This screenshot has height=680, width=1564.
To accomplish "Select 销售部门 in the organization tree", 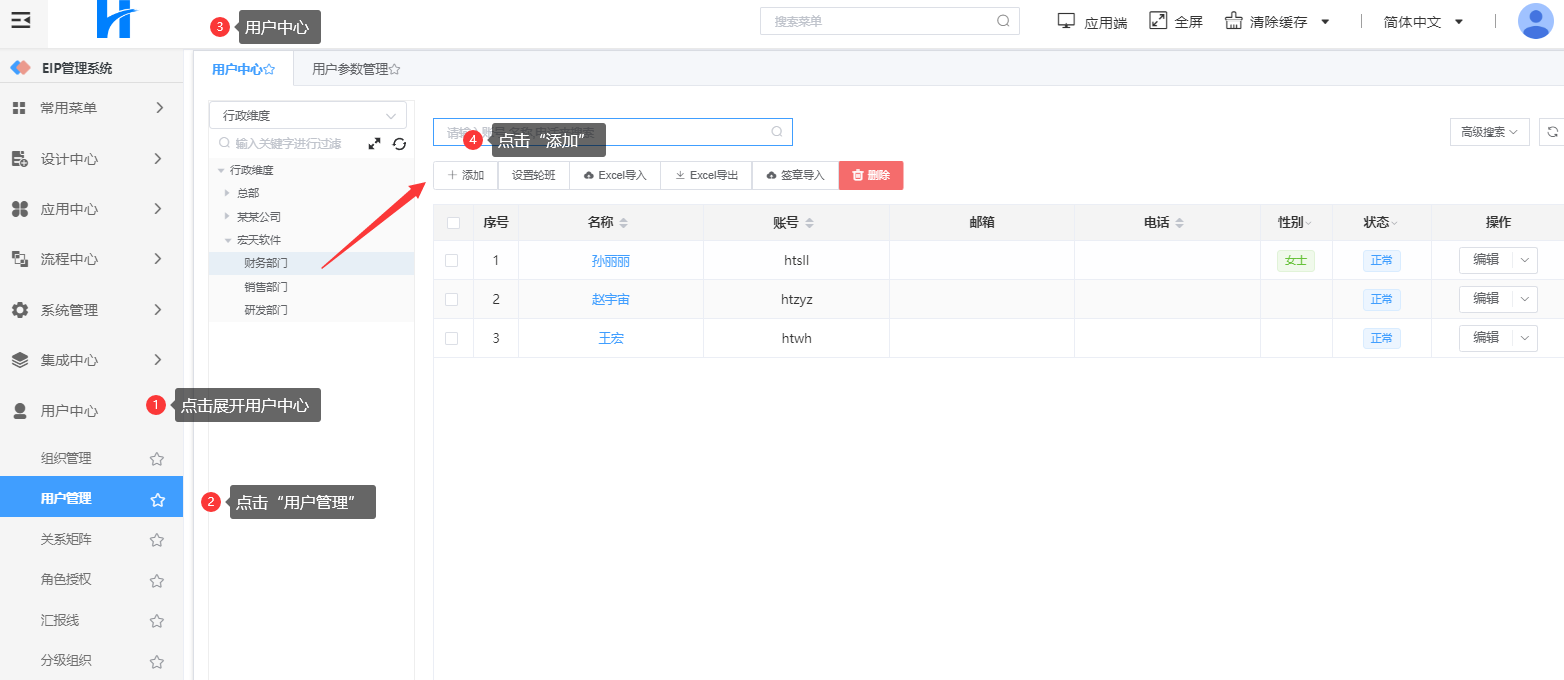I will click(266, 287).
